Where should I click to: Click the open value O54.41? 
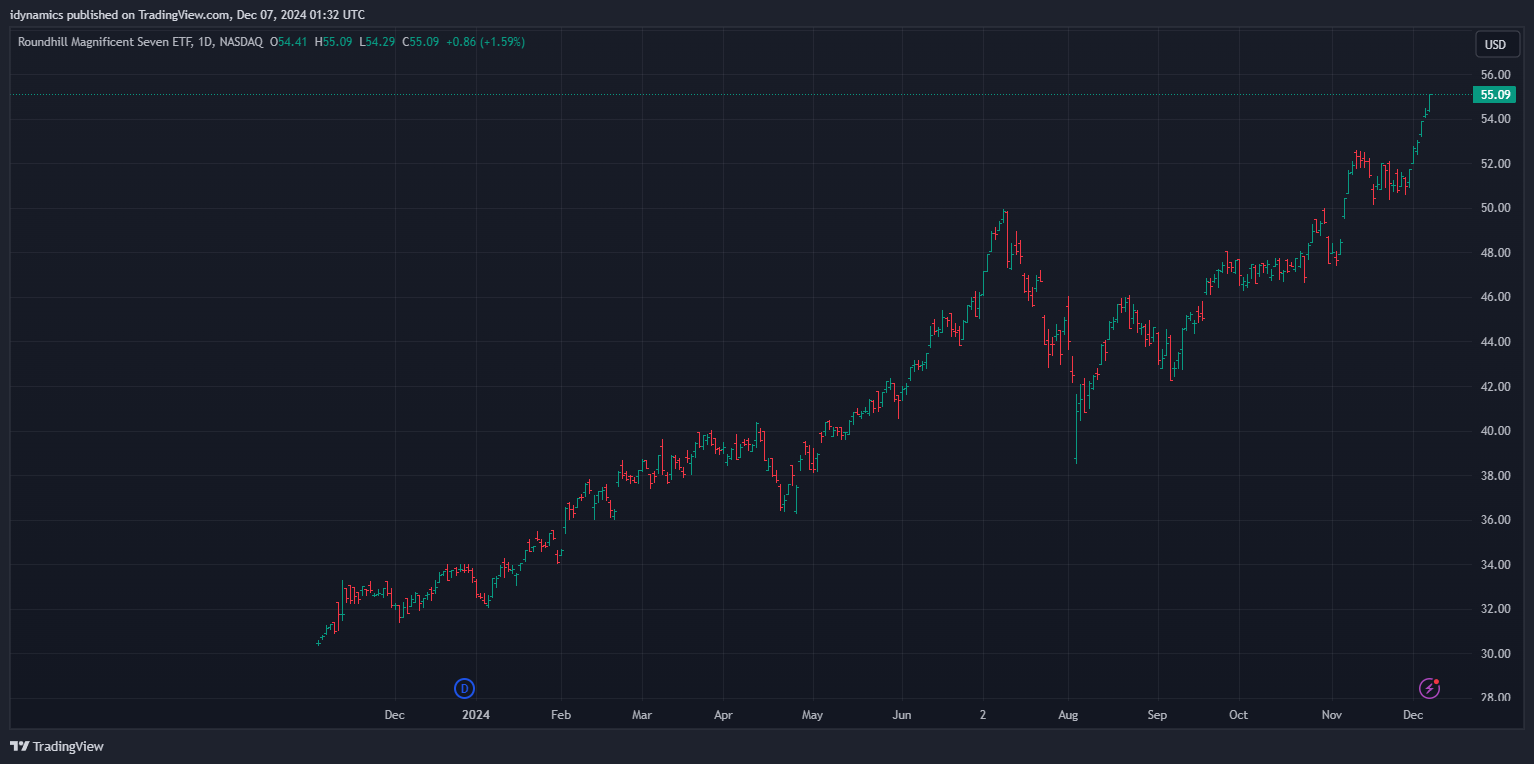pos(291,42)
